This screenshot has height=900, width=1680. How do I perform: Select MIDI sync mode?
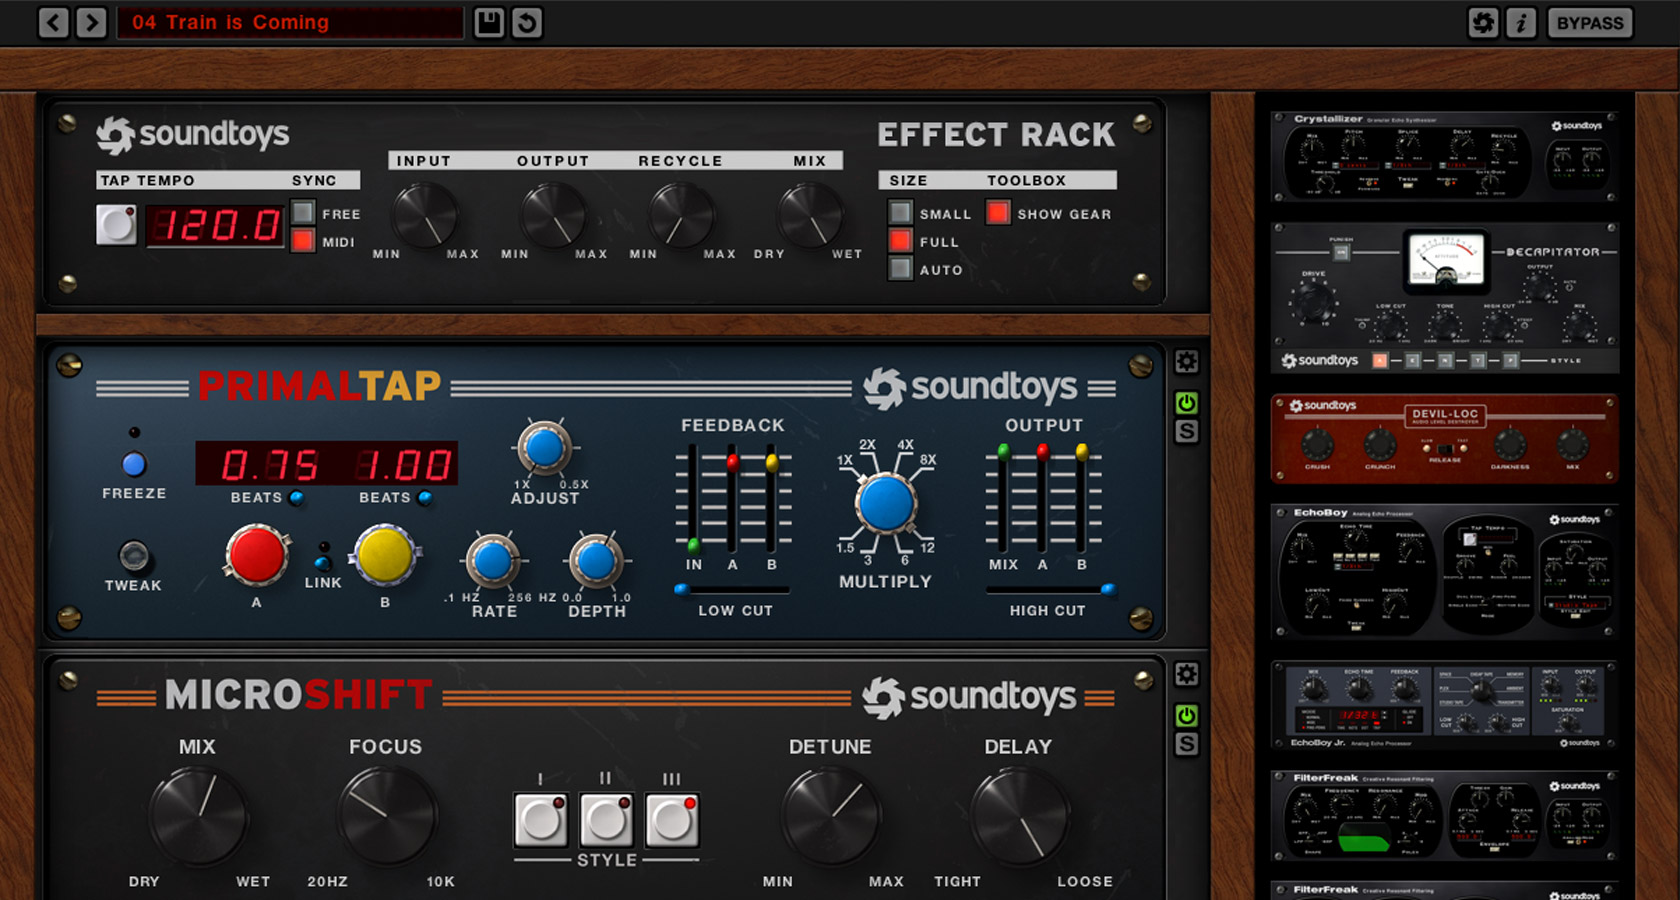303,240
